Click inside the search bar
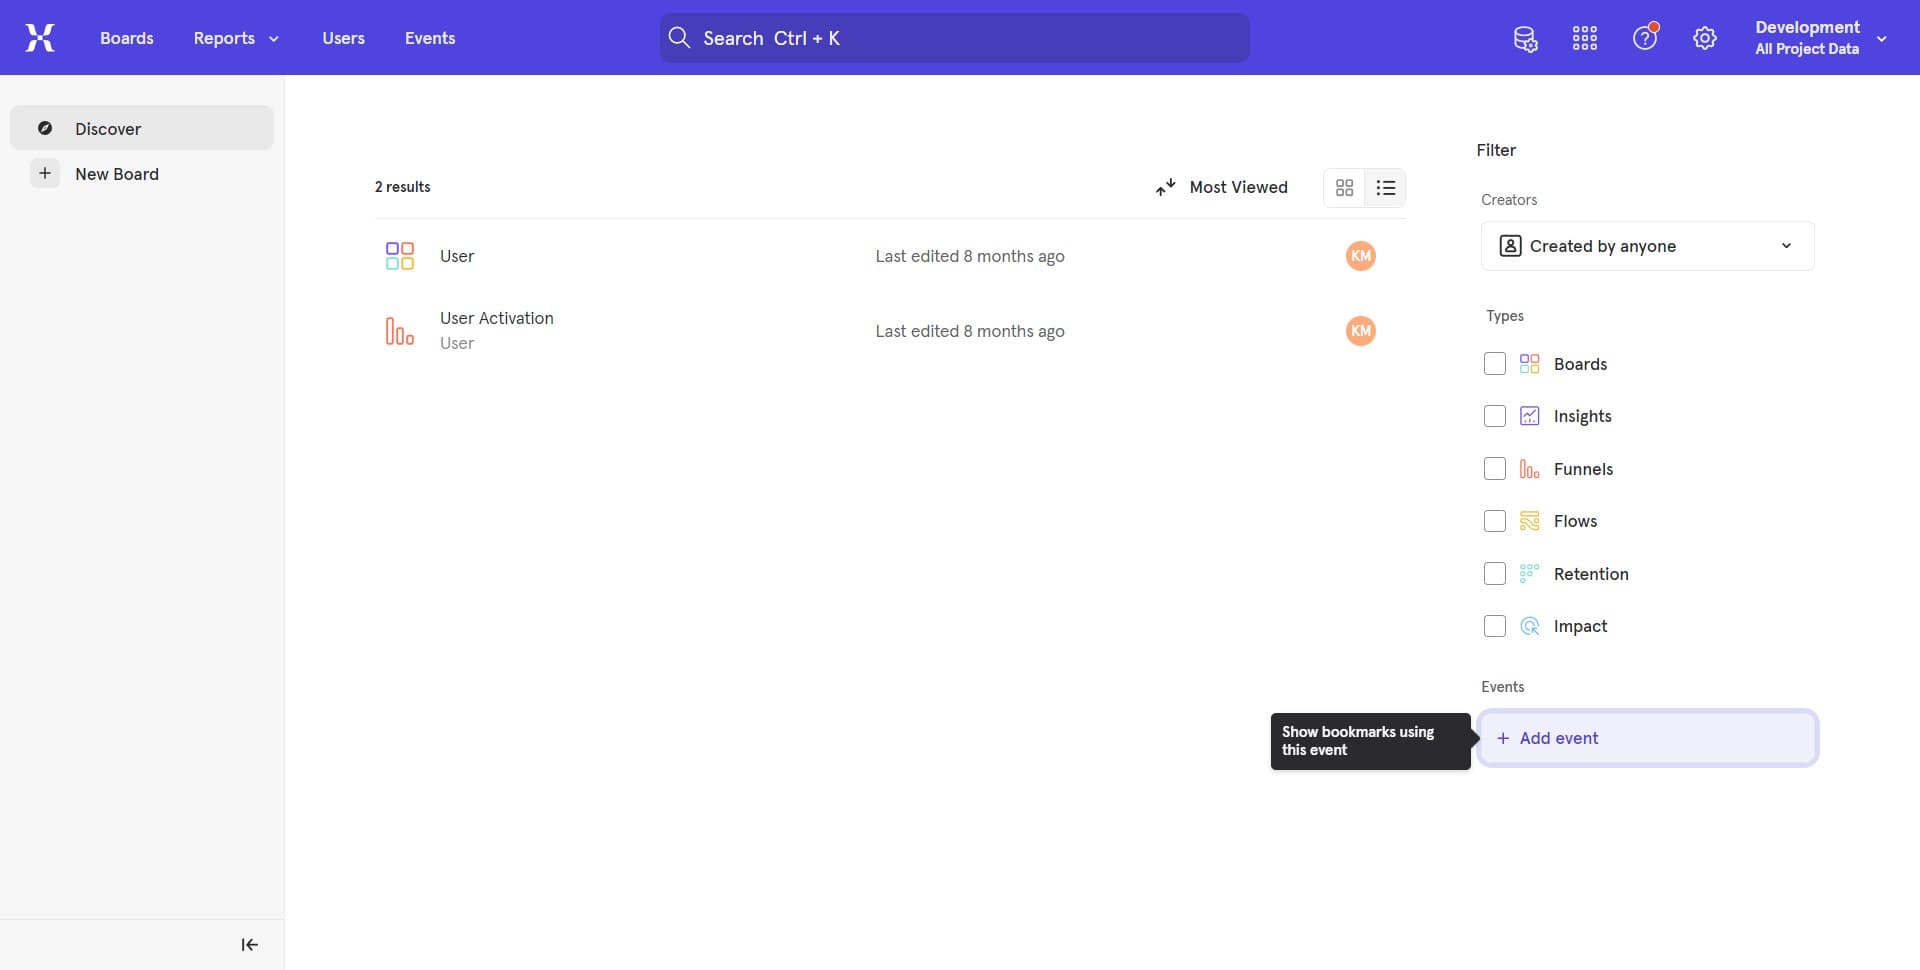This screenshot has height=970, width=1920. pos(953,37)
